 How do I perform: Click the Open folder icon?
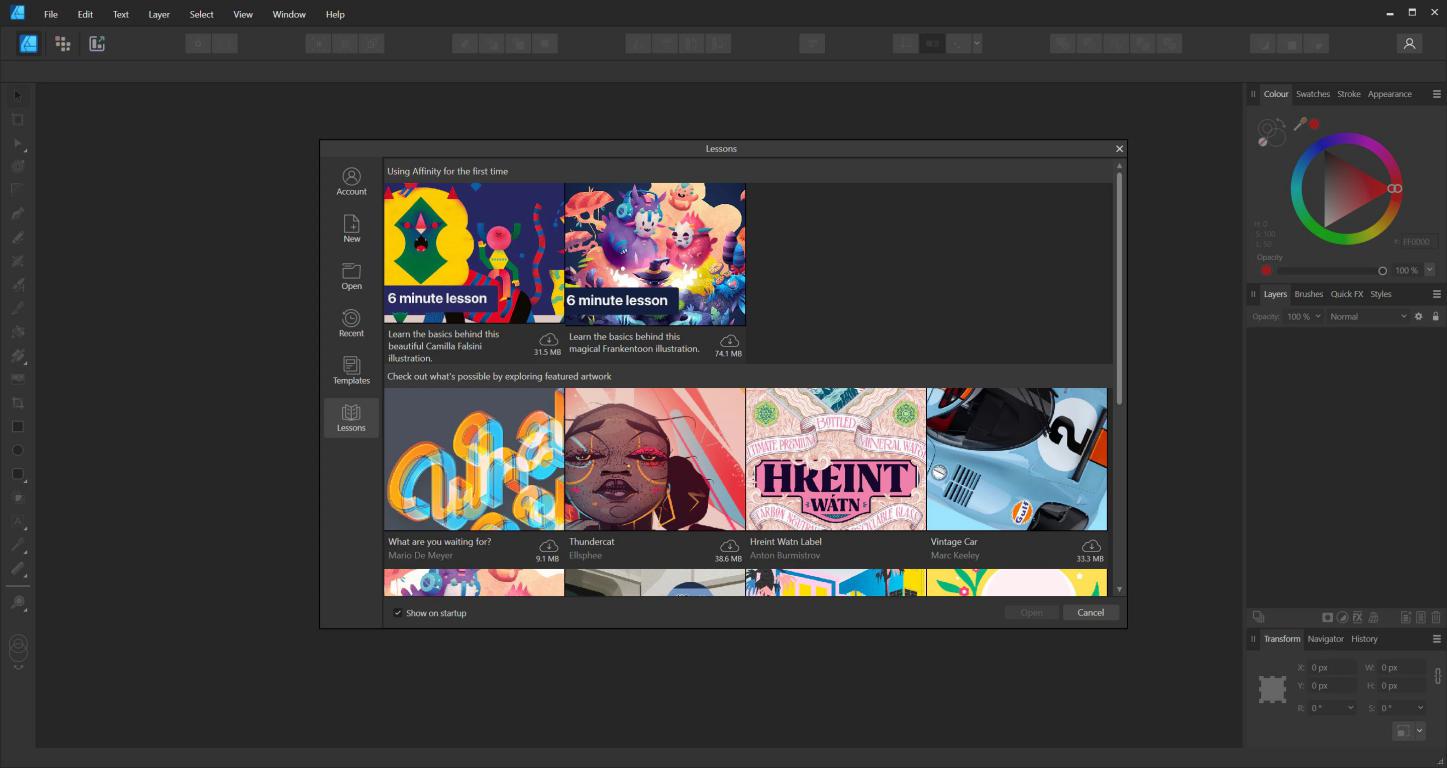[351, 275]
